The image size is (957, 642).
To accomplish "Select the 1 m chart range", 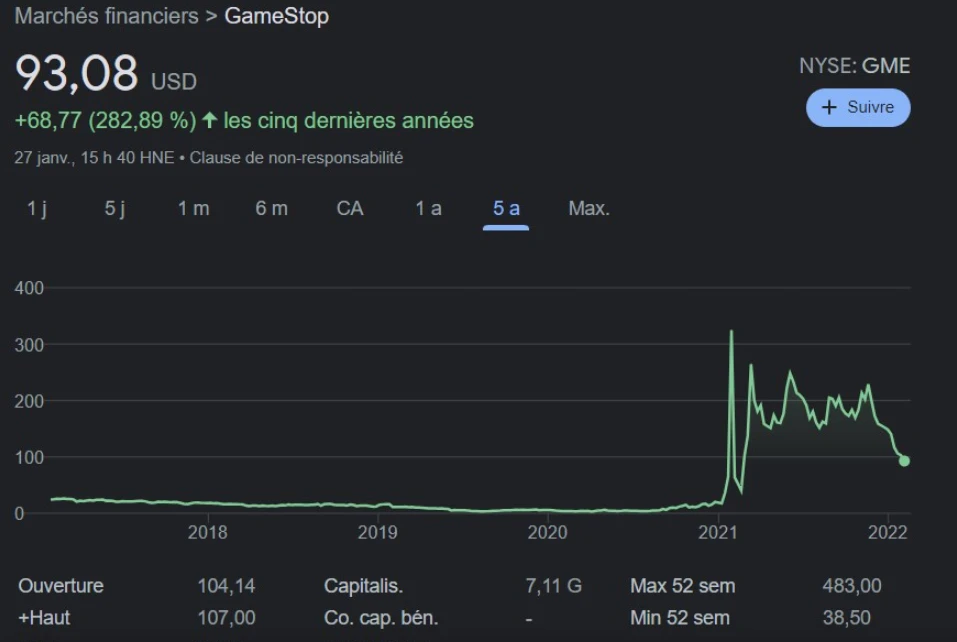I will click(x=193, y=208).
